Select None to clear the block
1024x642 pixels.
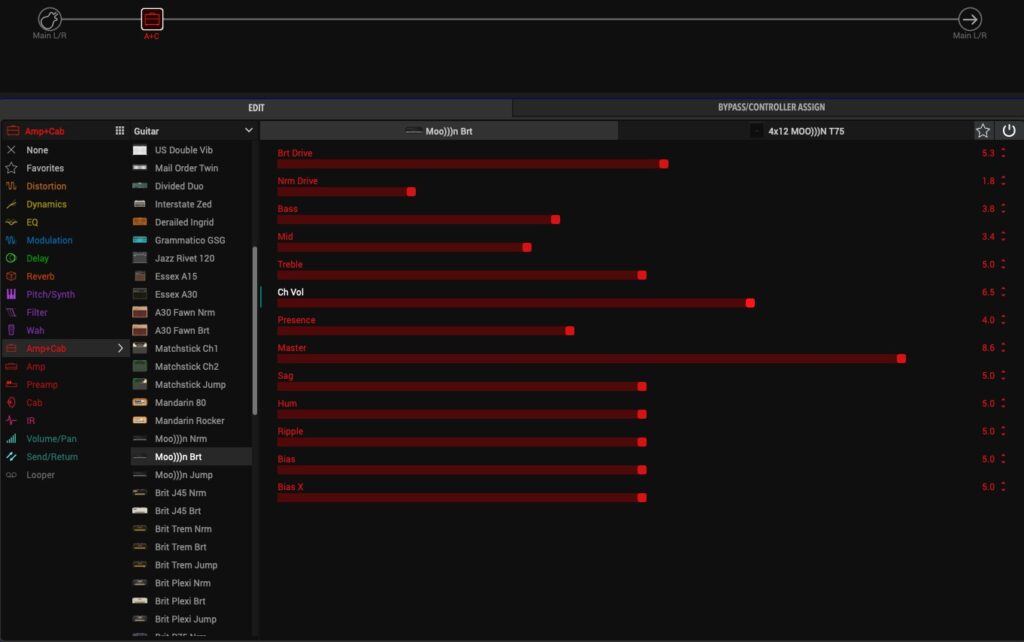tap(37, 150)
